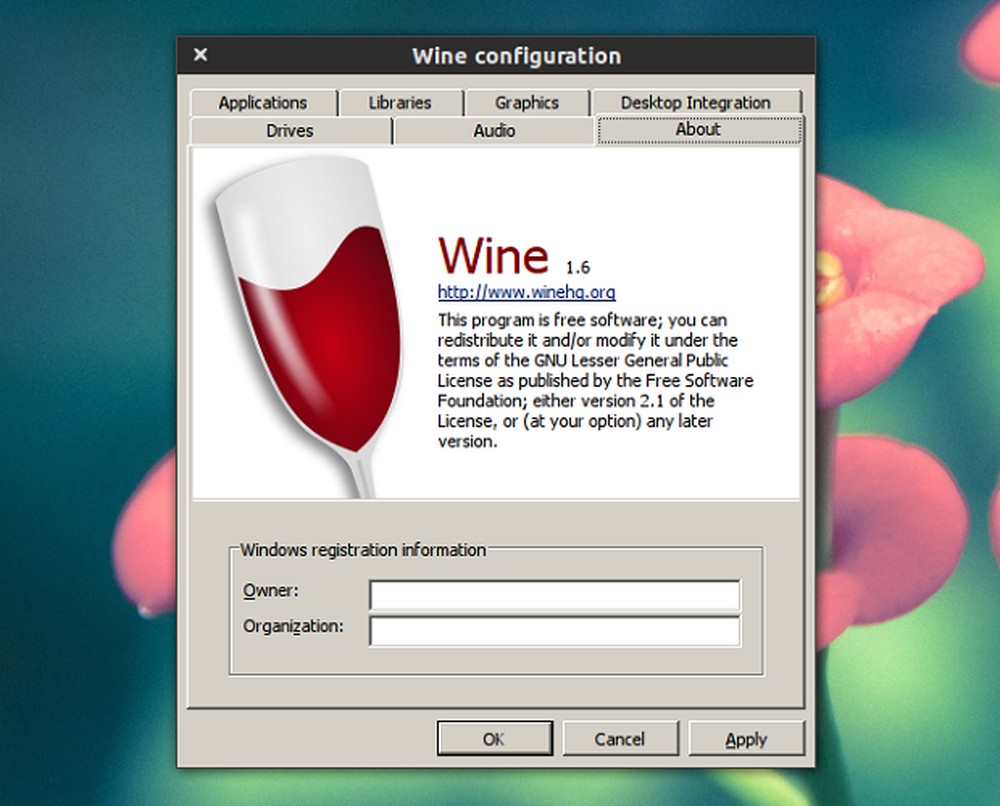The width and height of the screenshot is (1000, 806).
Task: Select the Graphics tab
Action: [527, 102]
